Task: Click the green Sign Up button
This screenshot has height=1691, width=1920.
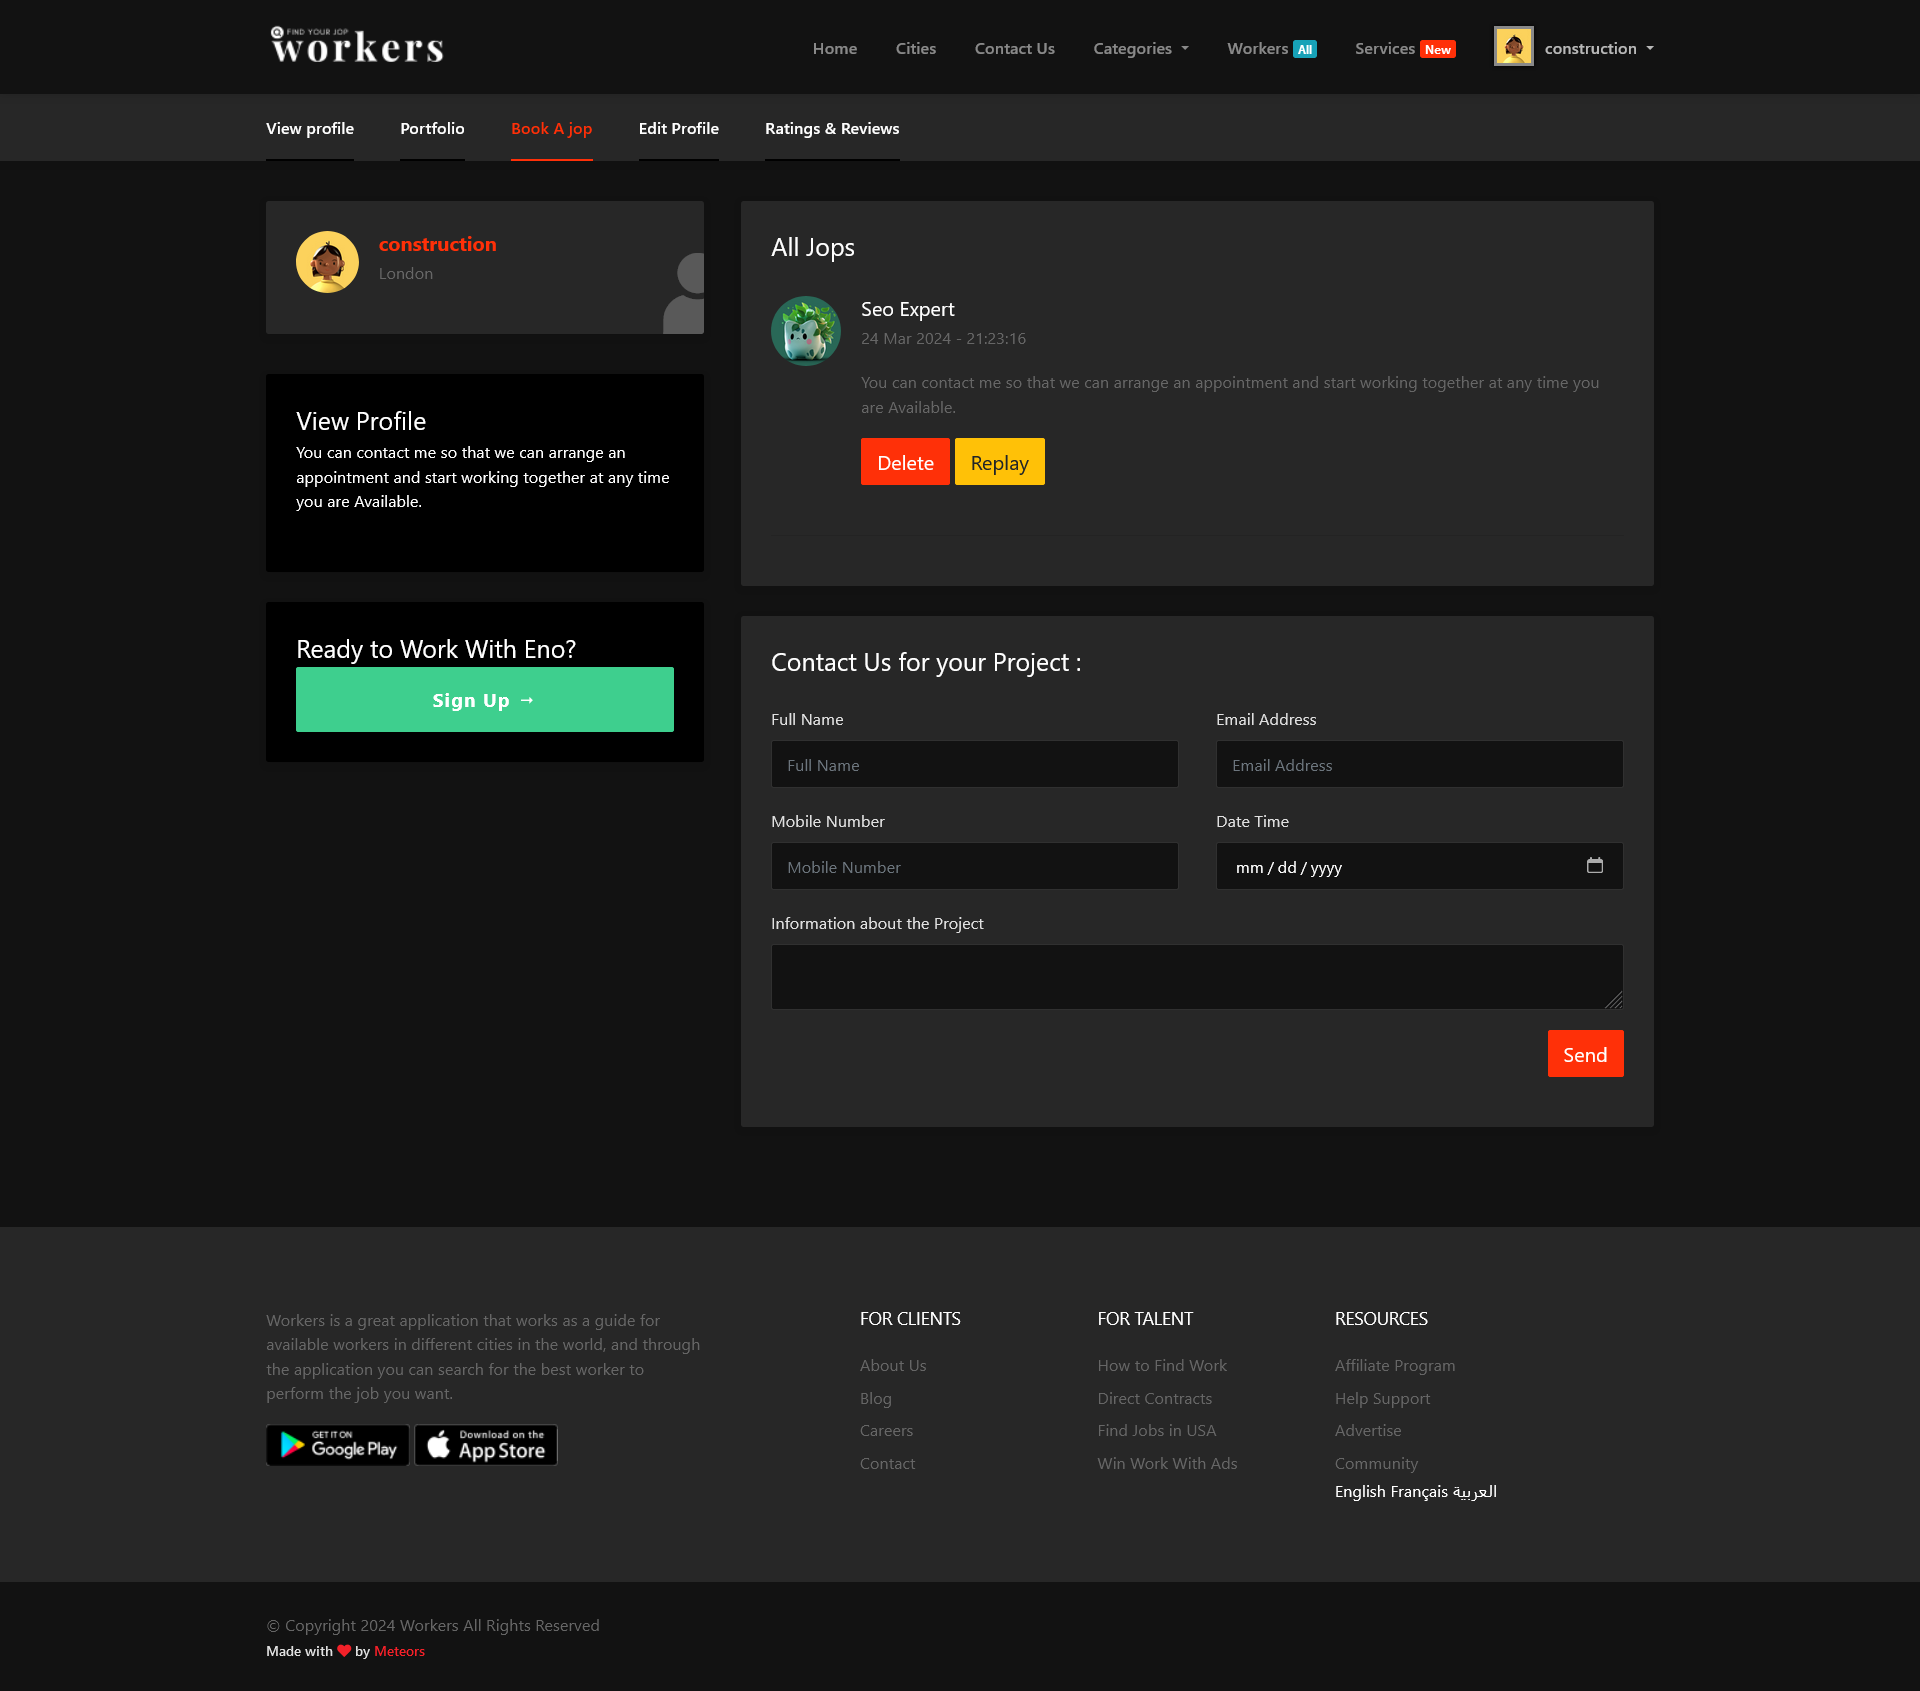Action: pos(484,700)
